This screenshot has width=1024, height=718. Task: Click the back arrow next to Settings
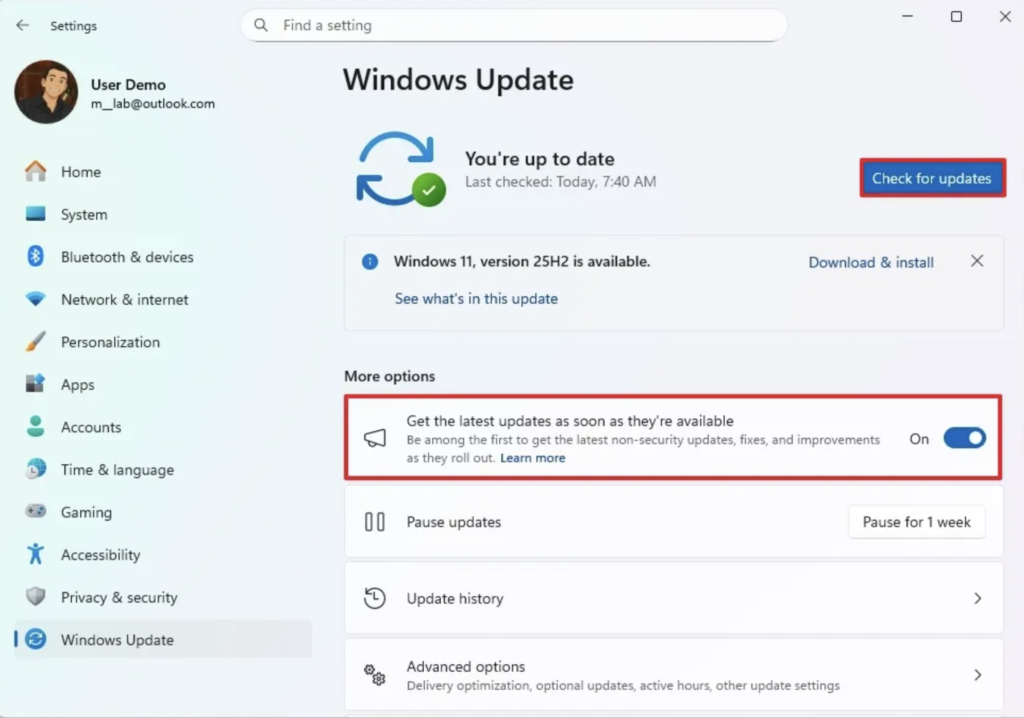(x=23, y=26)
